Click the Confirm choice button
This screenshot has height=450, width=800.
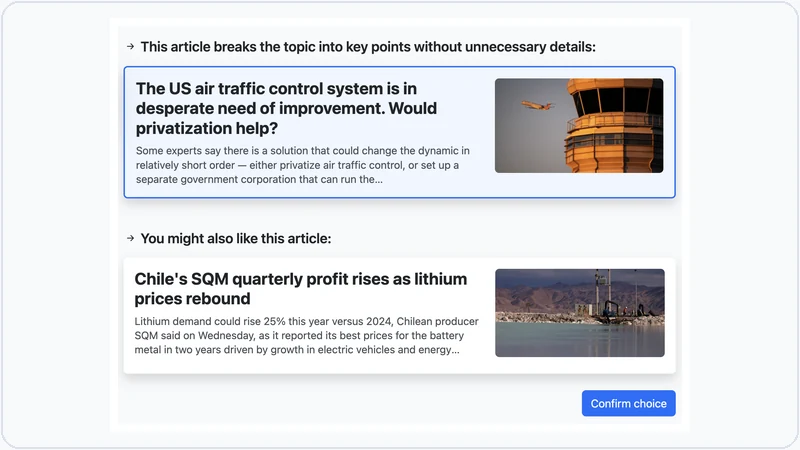click(628, 403)
